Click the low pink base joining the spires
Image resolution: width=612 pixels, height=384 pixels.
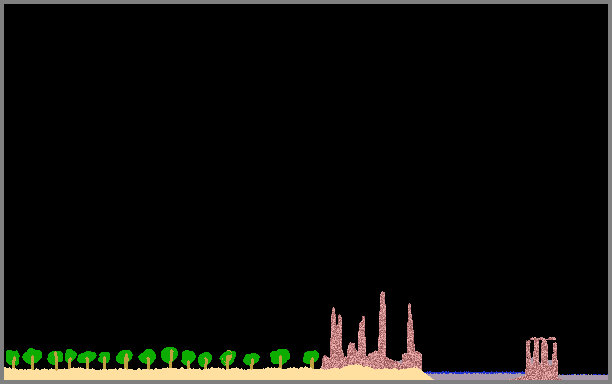(371, 361)
